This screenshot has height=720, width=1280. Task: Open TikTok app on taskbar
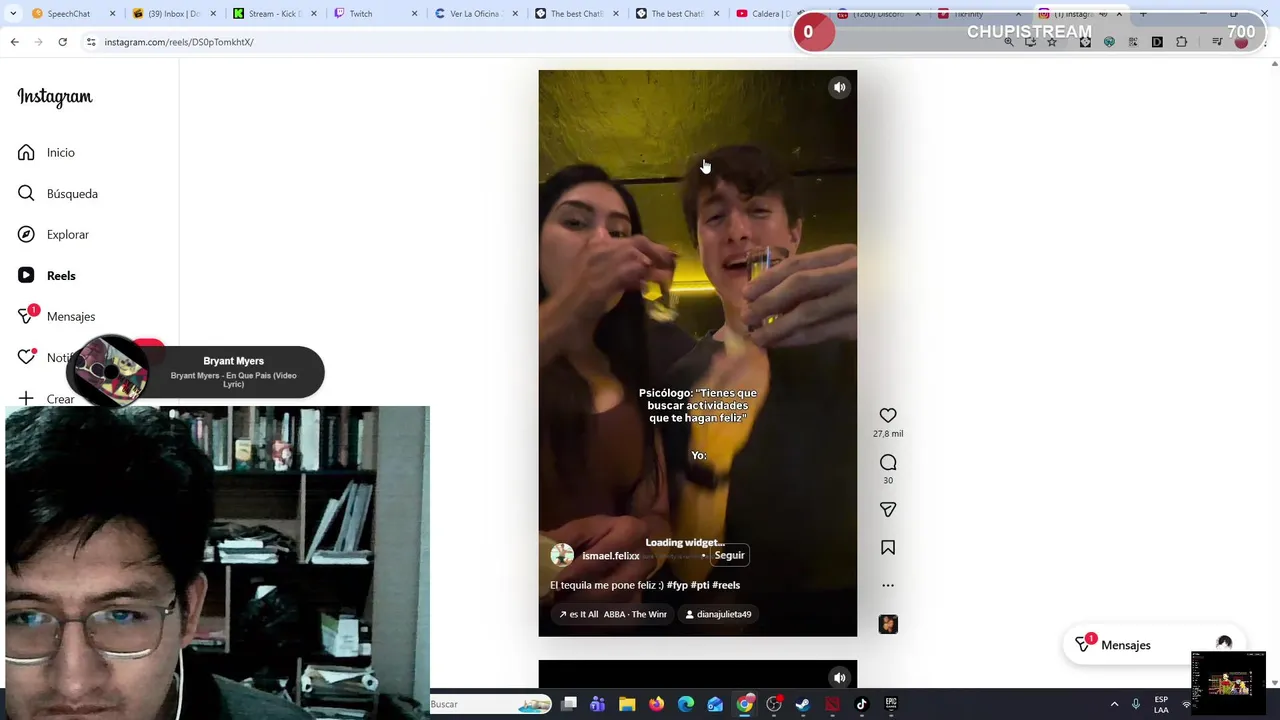click(861, 704)
